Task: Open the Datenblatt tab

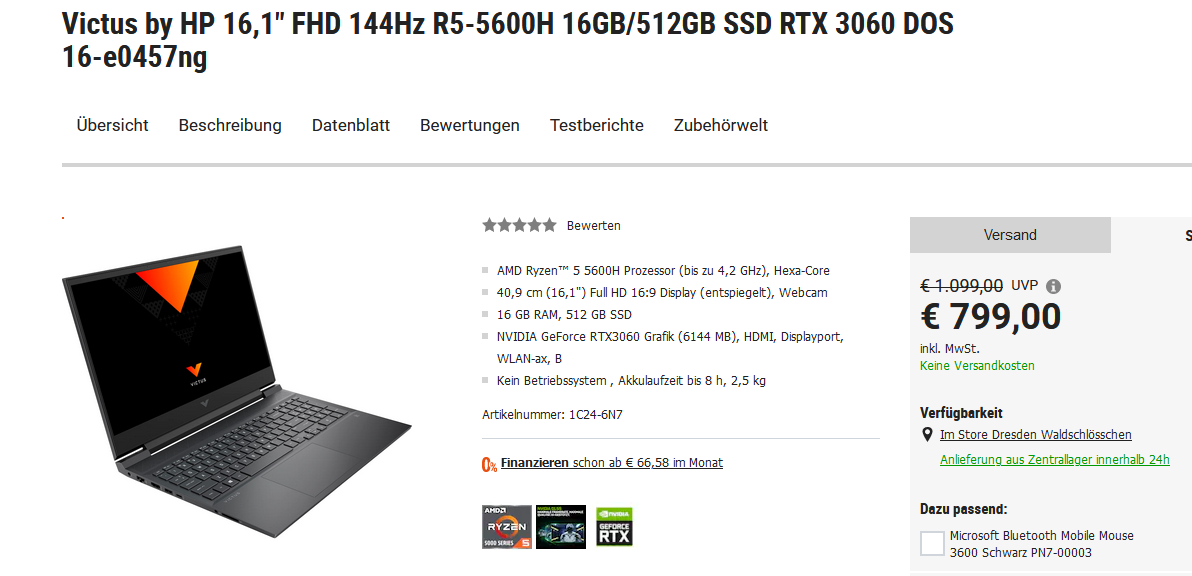Action: [x=351, y=125]
